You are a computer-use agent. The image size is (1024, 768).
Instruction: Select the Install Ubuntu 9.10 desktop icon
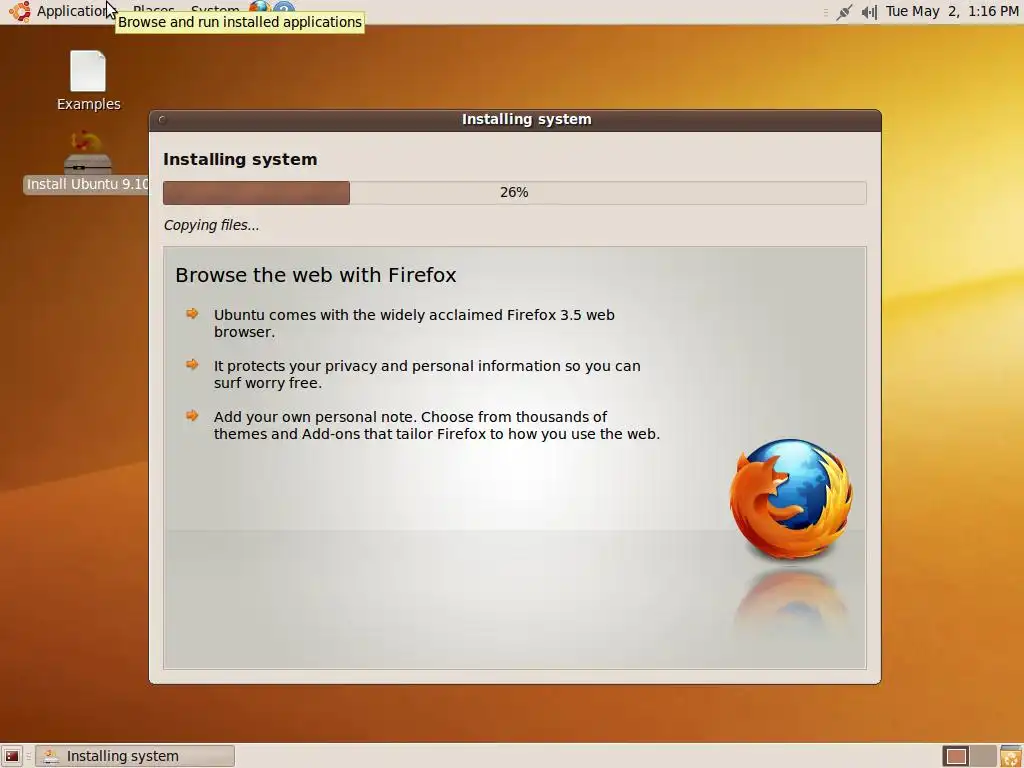pos(88,163)
